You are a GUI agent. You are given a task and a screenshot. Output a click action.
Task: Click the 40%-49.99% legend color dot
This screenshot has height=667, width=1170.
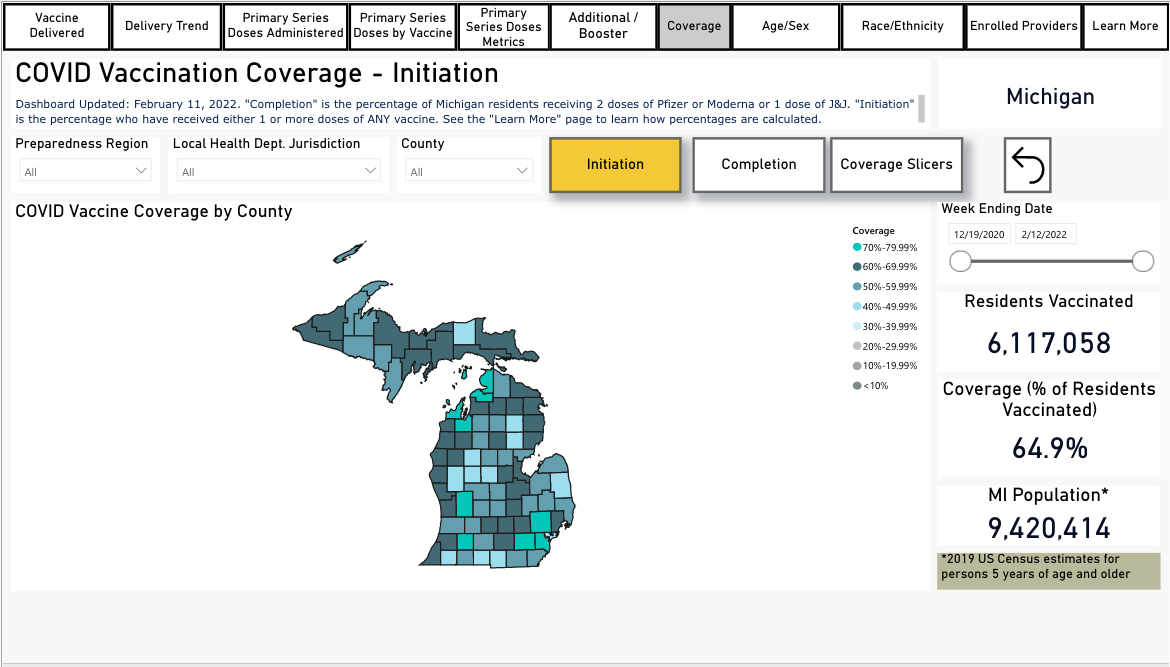[857, 307]
